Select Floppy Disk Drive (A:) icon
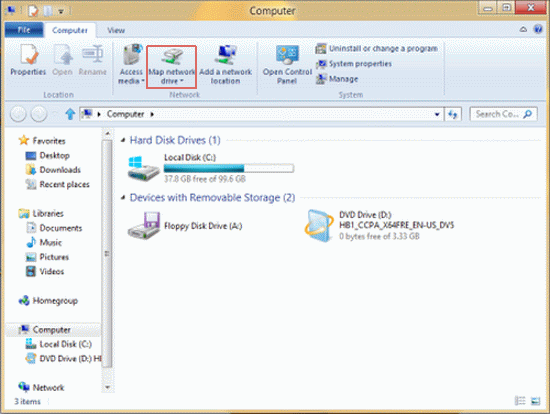The width and height of the screenshot is (550, 414). click(x=143, y=226)
